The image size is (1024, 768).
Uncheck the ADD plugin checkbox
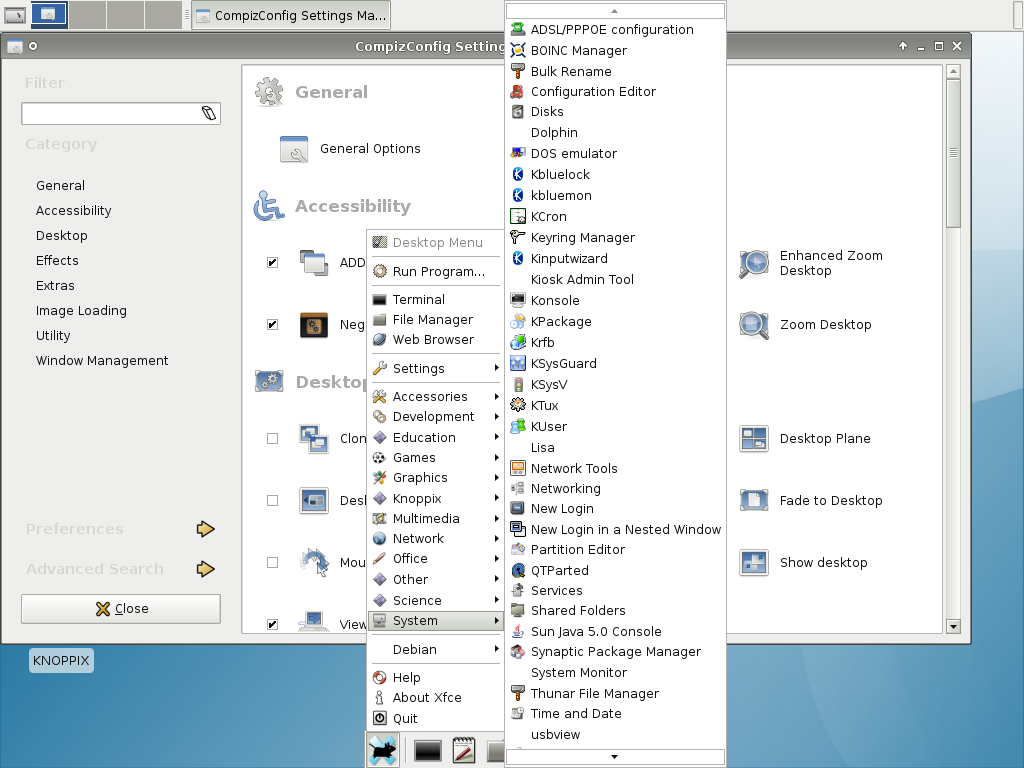tap(272, 263)
